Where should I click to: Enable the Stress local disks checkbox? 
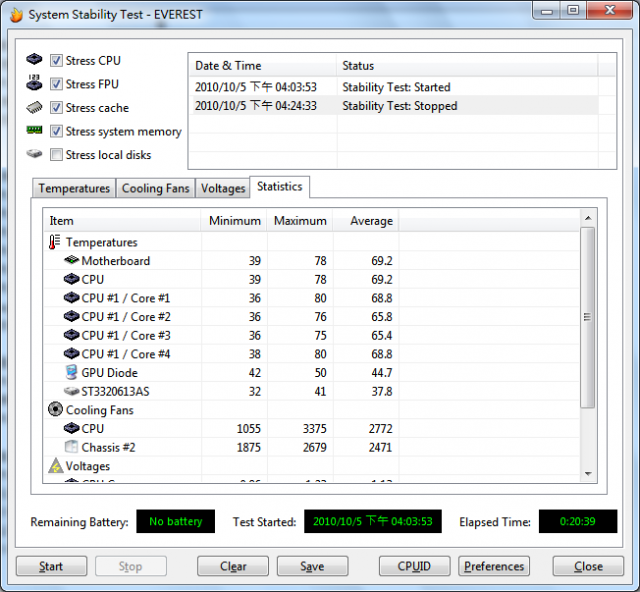[56, 155]
